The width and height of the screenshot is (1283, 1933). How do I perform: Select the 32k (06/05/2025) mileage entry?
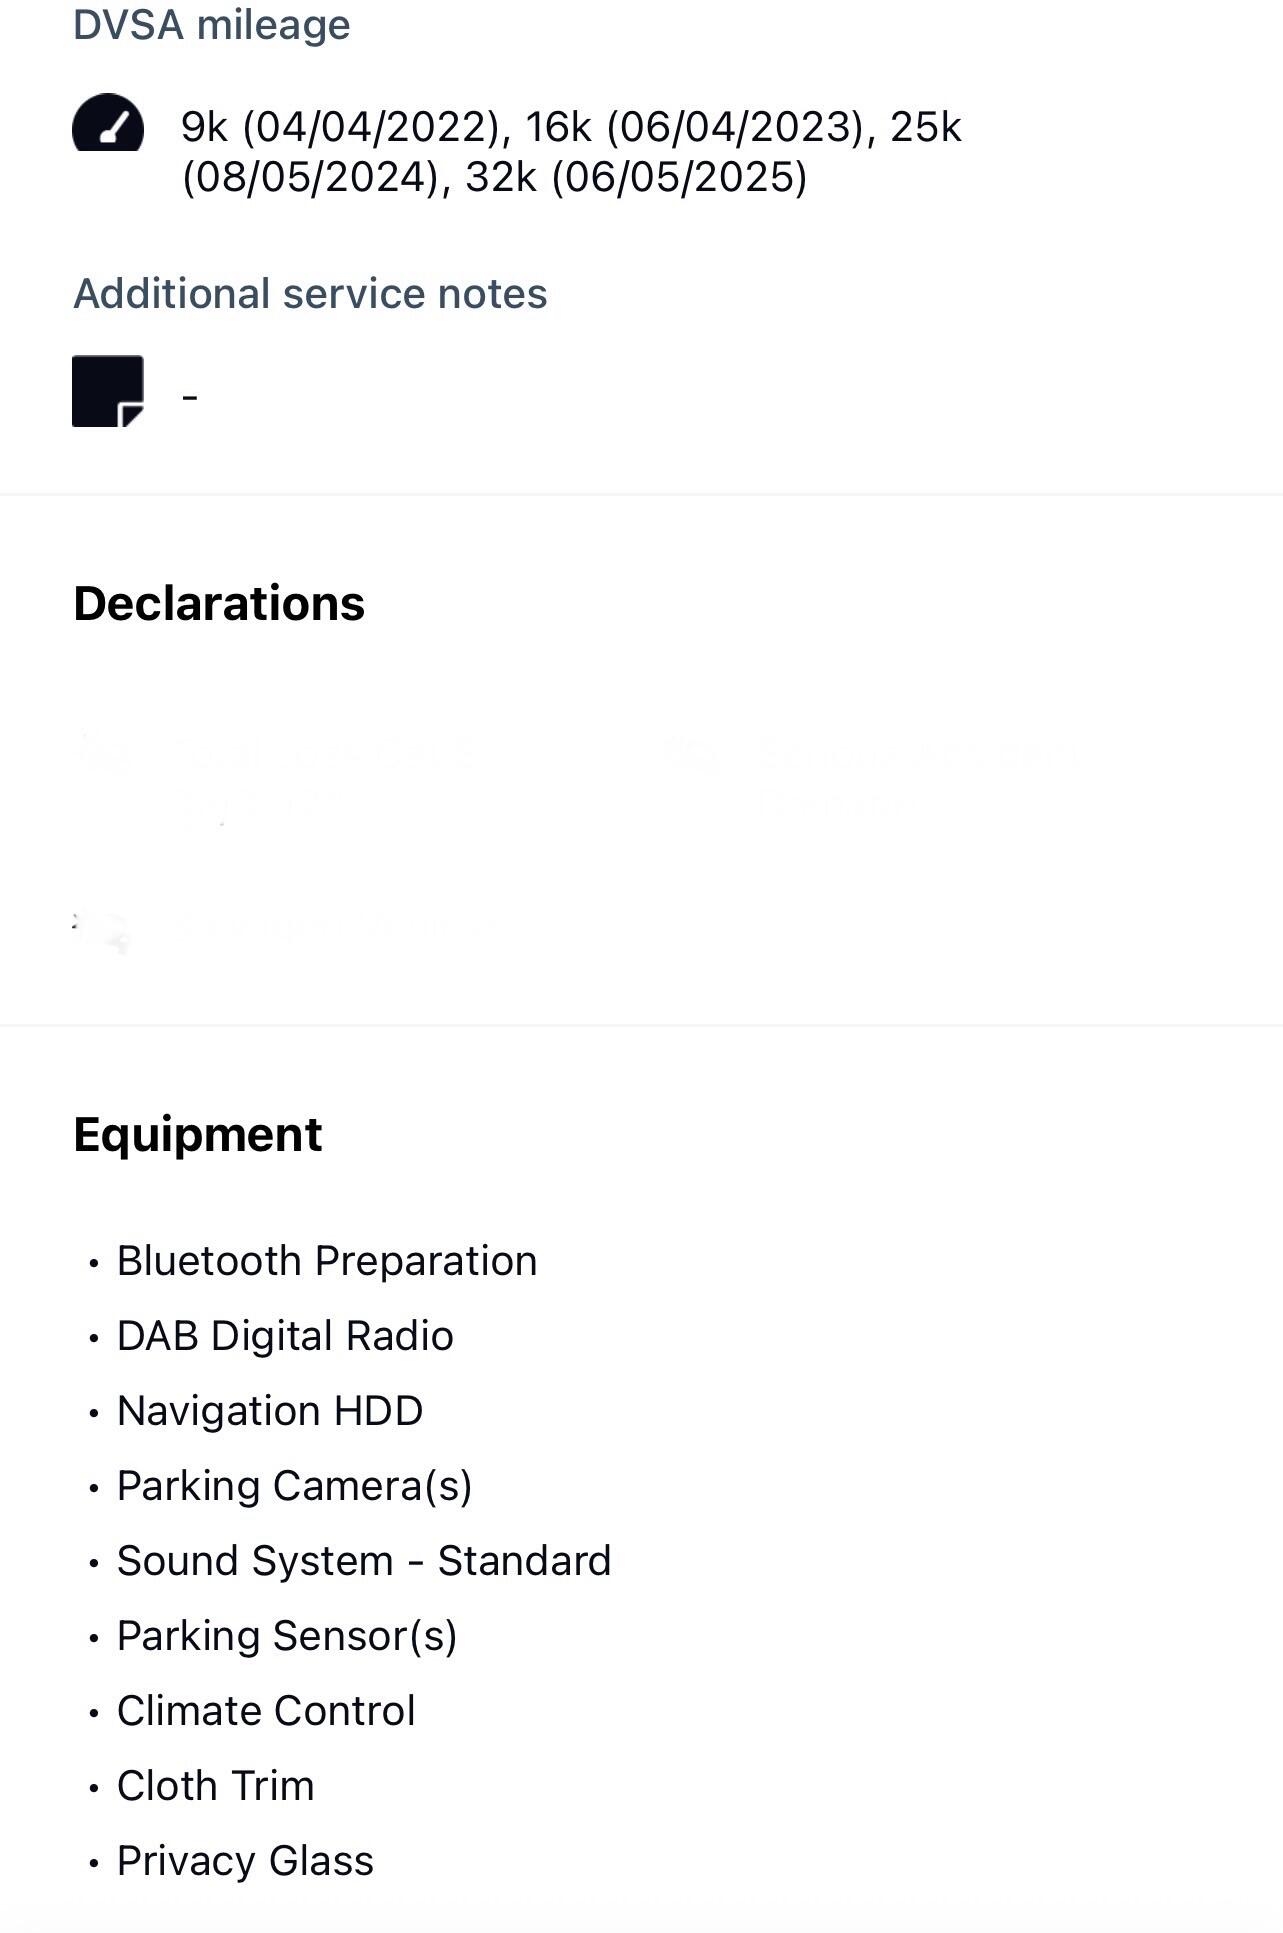tap(636, 177)
